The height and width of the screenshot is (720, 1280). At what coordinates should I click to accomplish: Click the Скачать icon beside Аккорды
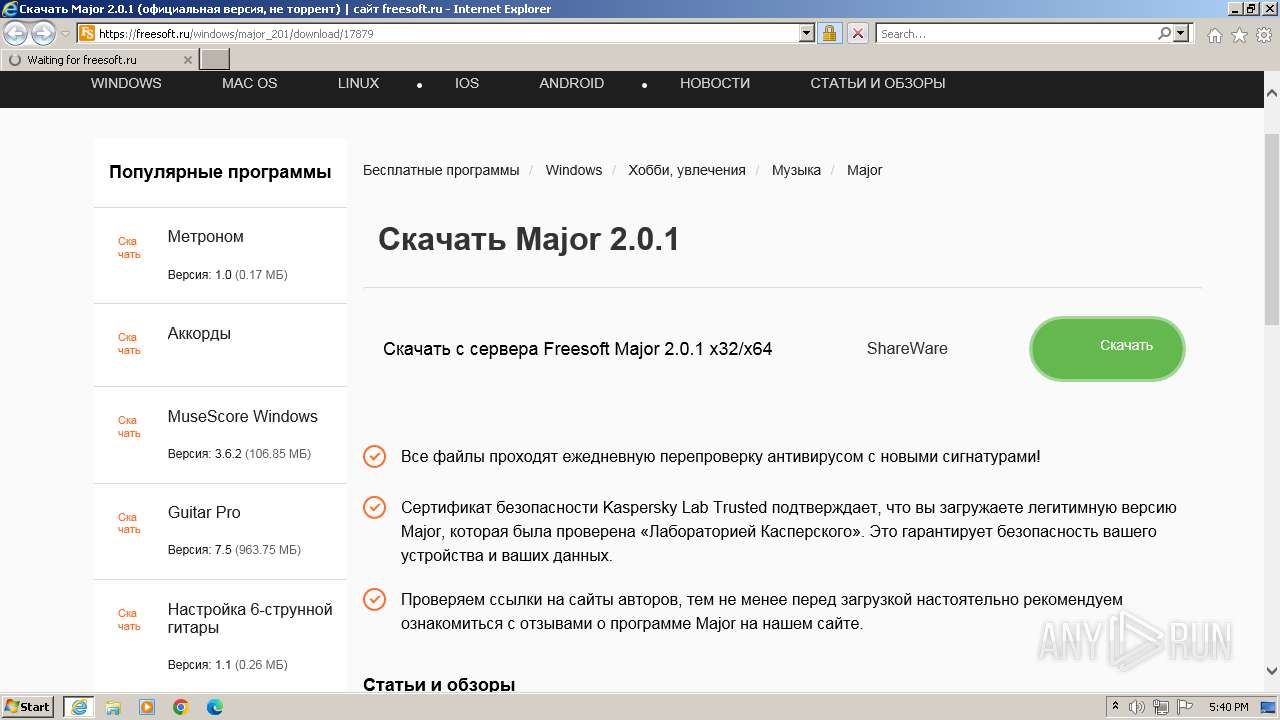point(129,344)
